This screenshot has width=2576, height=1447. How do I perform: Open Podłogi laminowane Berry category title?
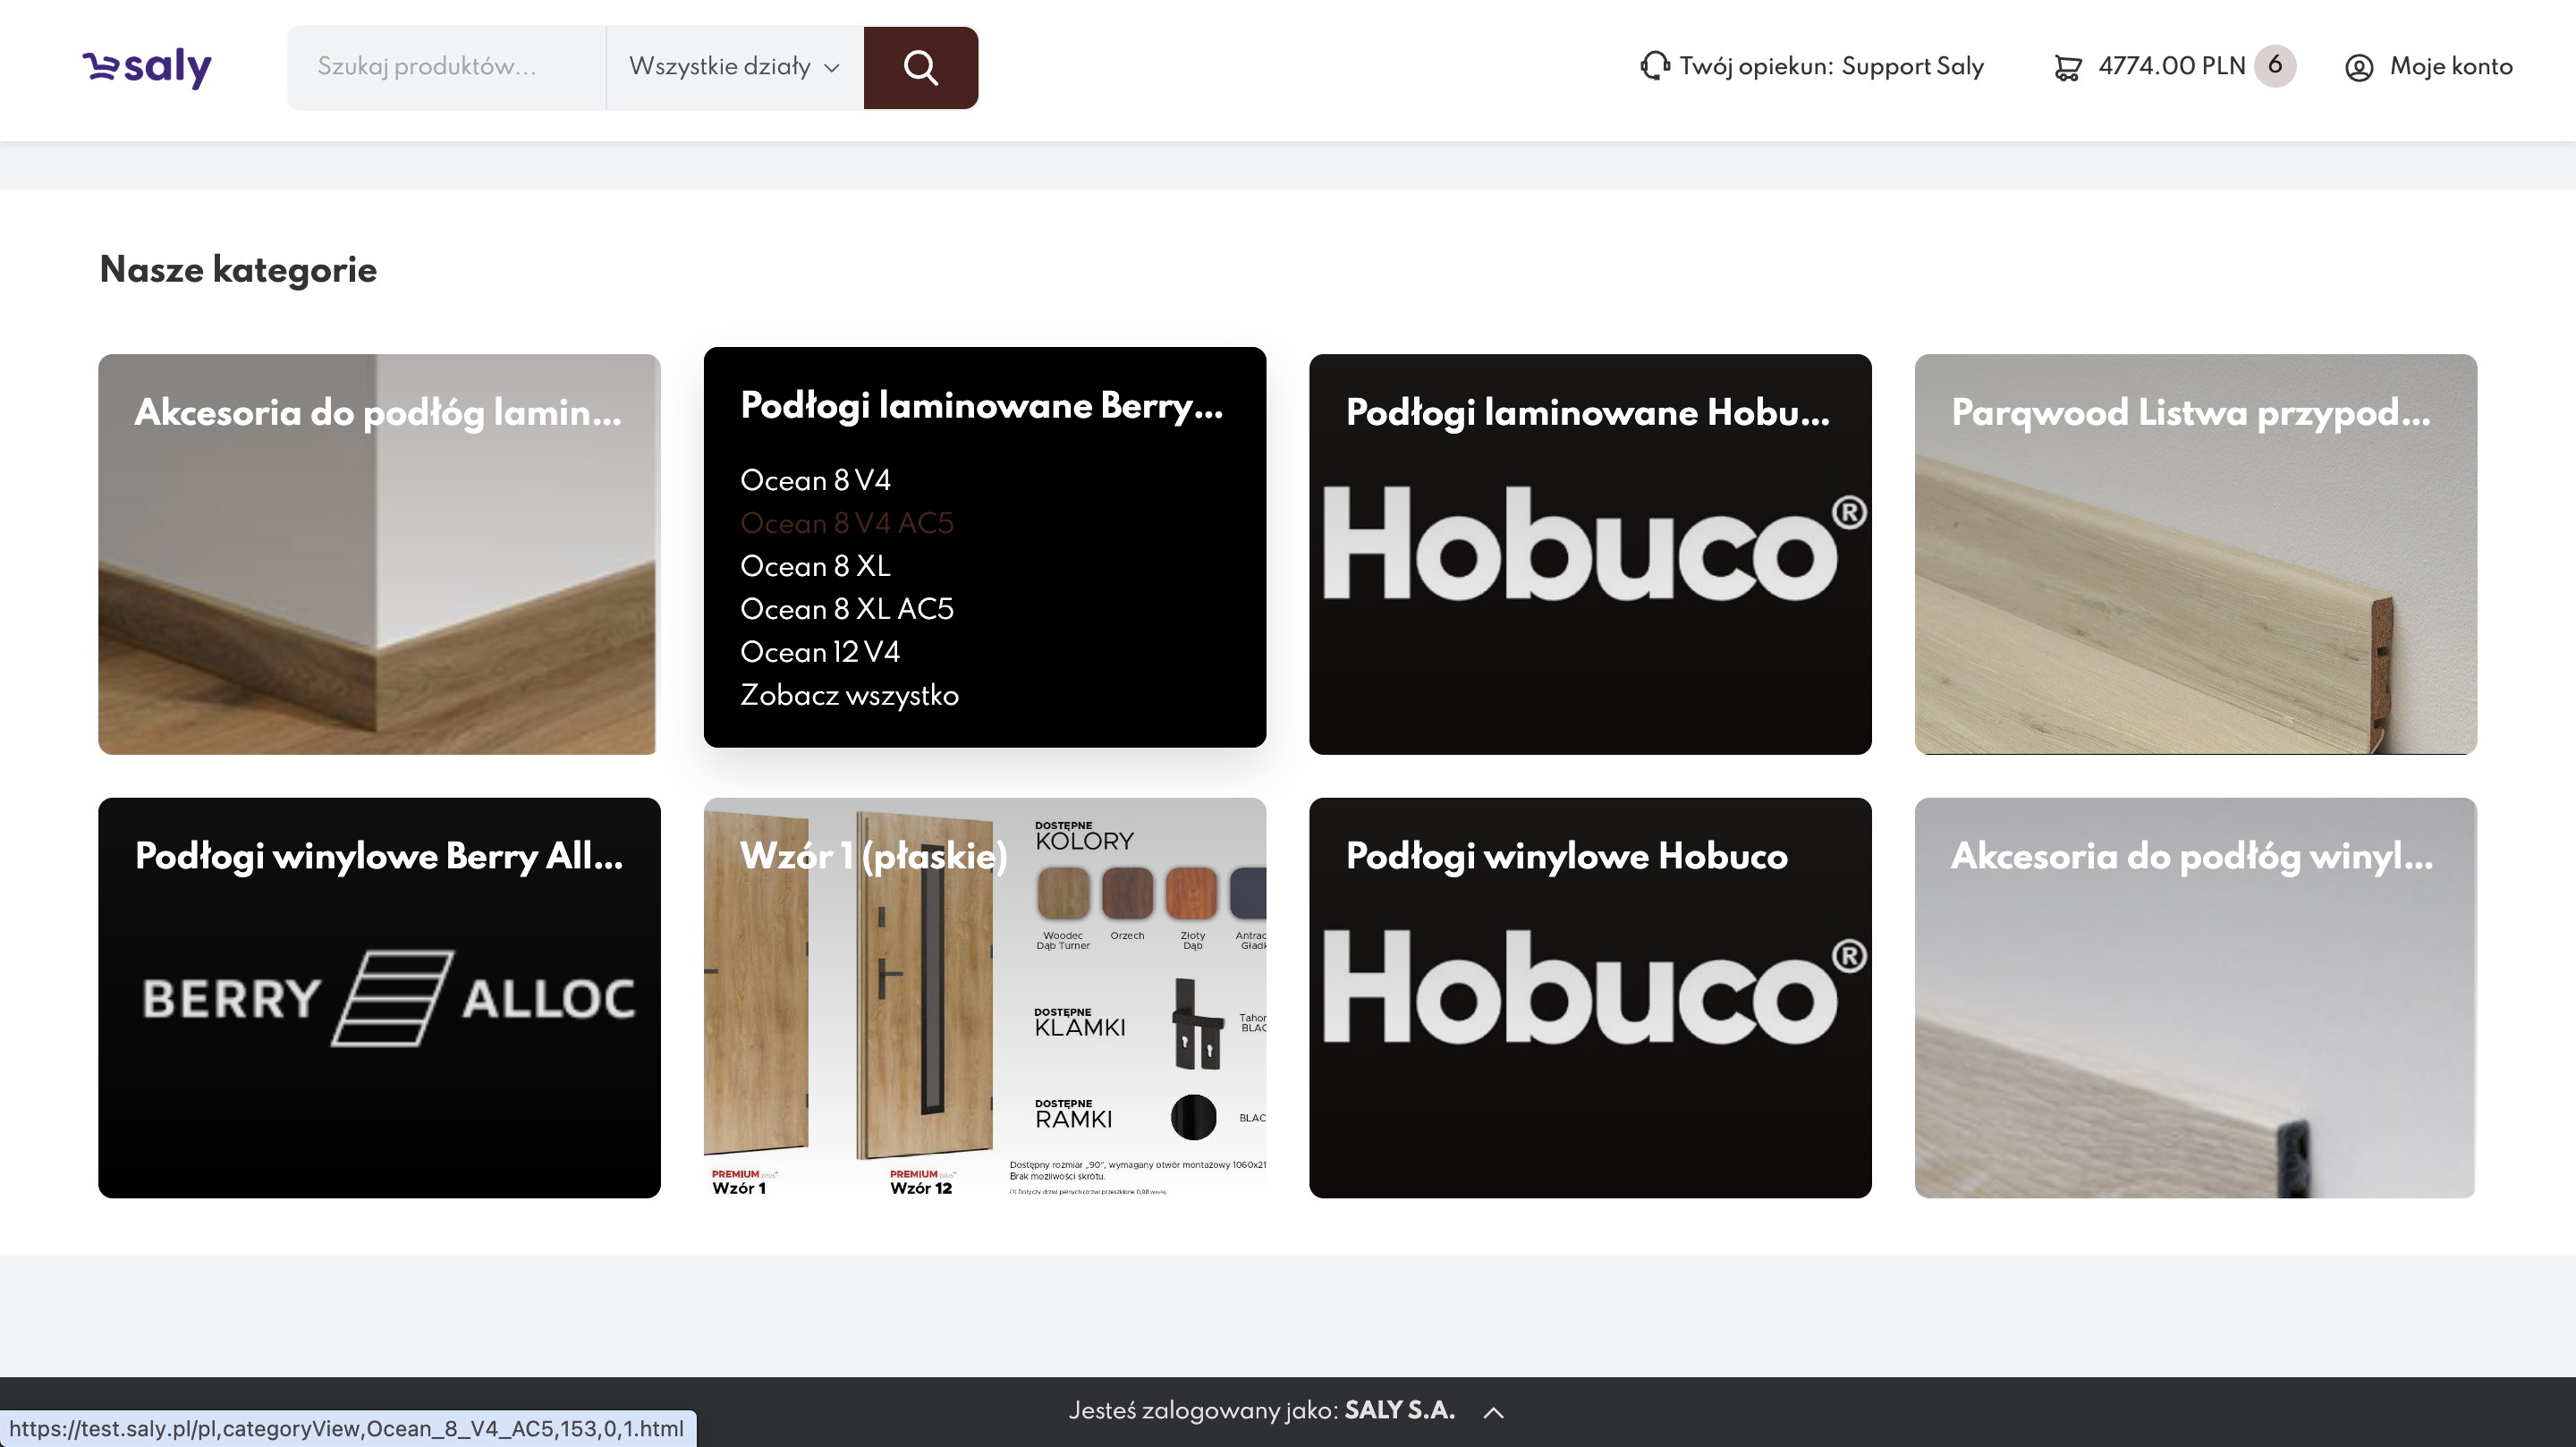[982, 405]
